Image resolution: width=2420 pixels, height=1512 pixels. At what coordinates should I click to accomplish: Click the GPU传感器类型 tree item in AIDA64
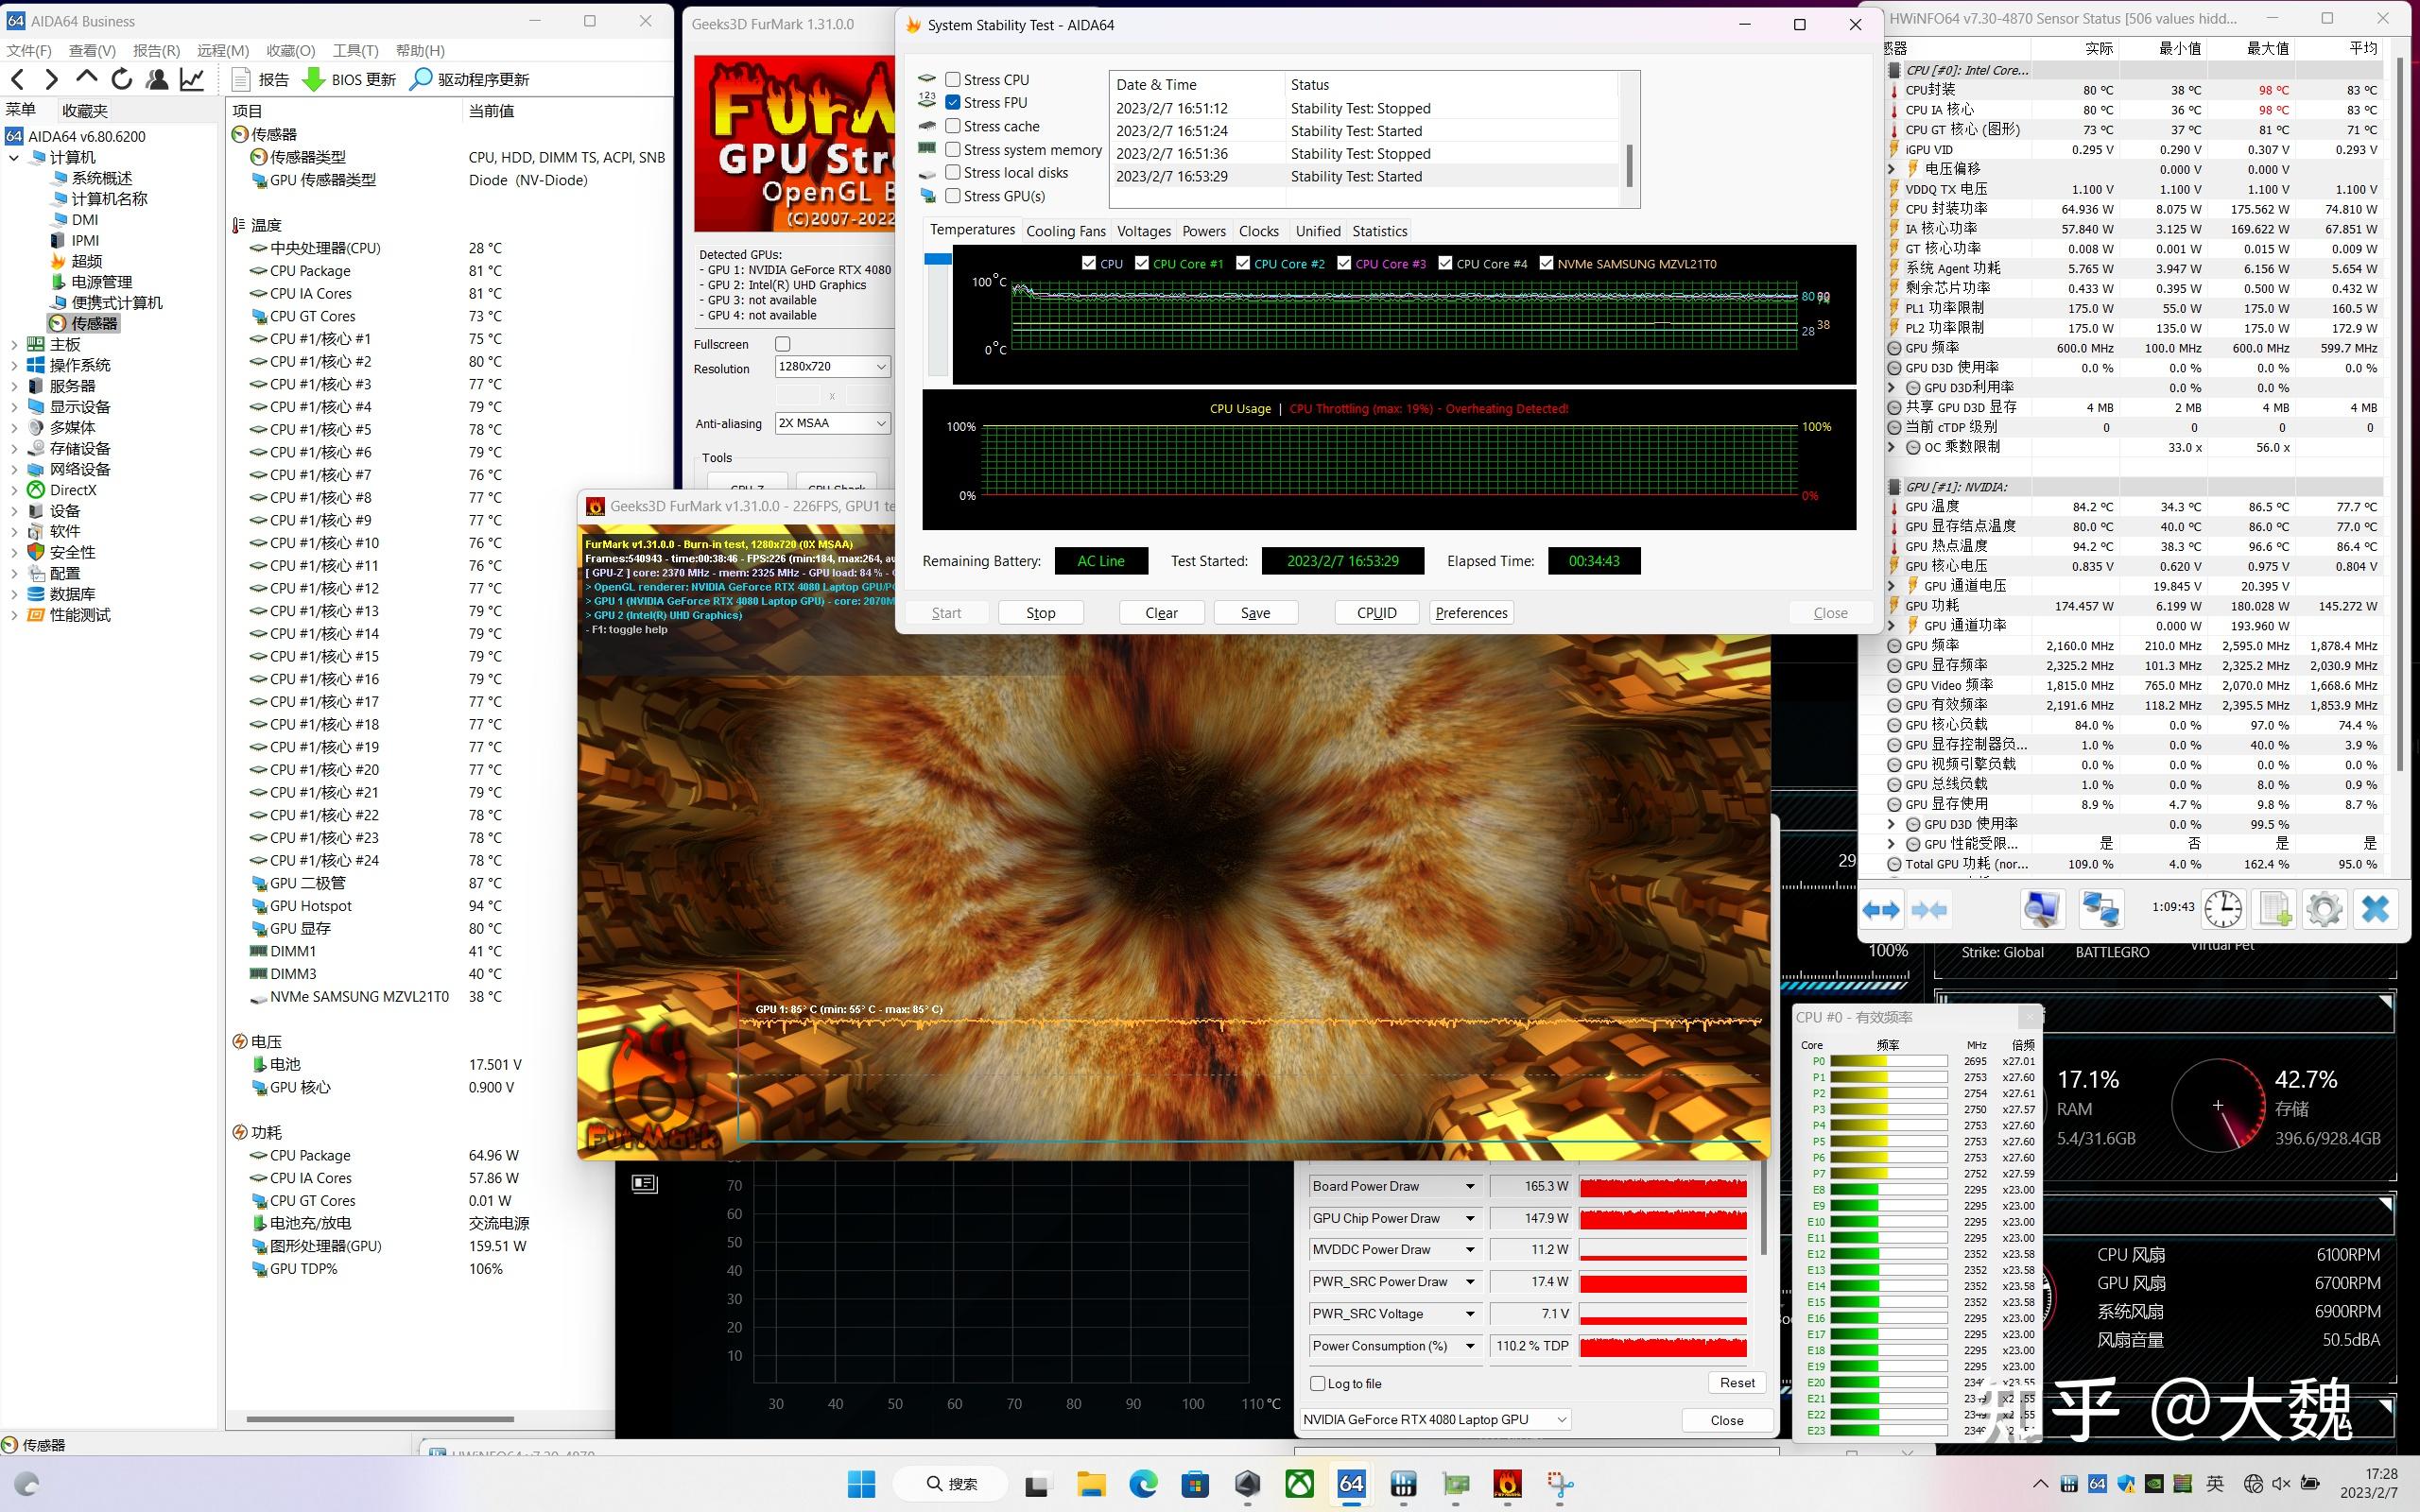[331, 180]
